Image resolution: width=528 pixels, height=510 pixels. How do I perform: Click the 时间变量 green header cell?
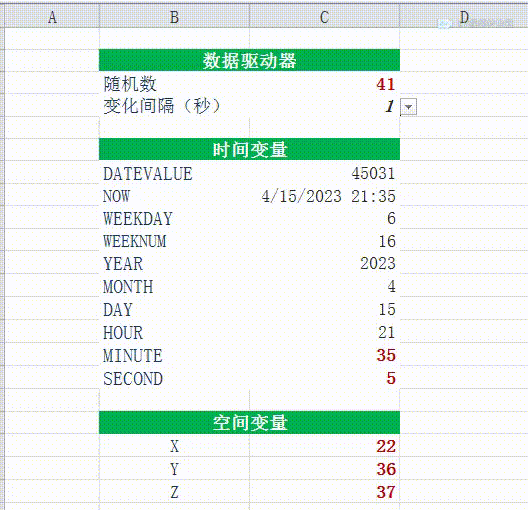point(250,149)
